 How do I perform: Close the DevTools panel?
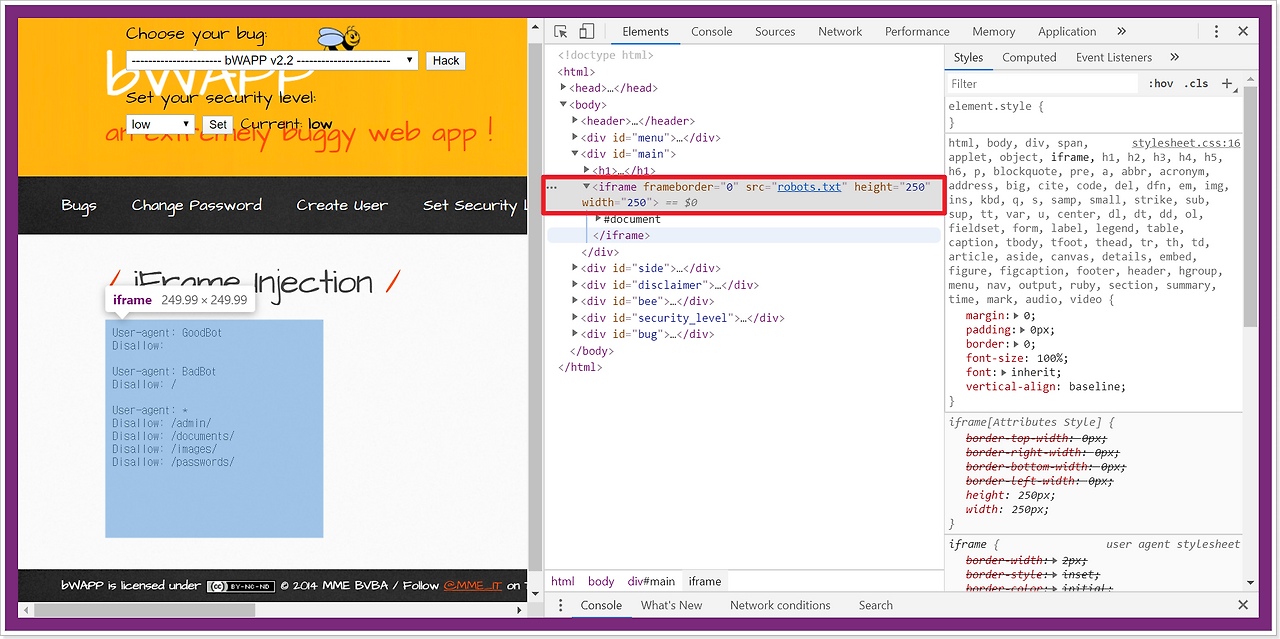pos(1243,32)
